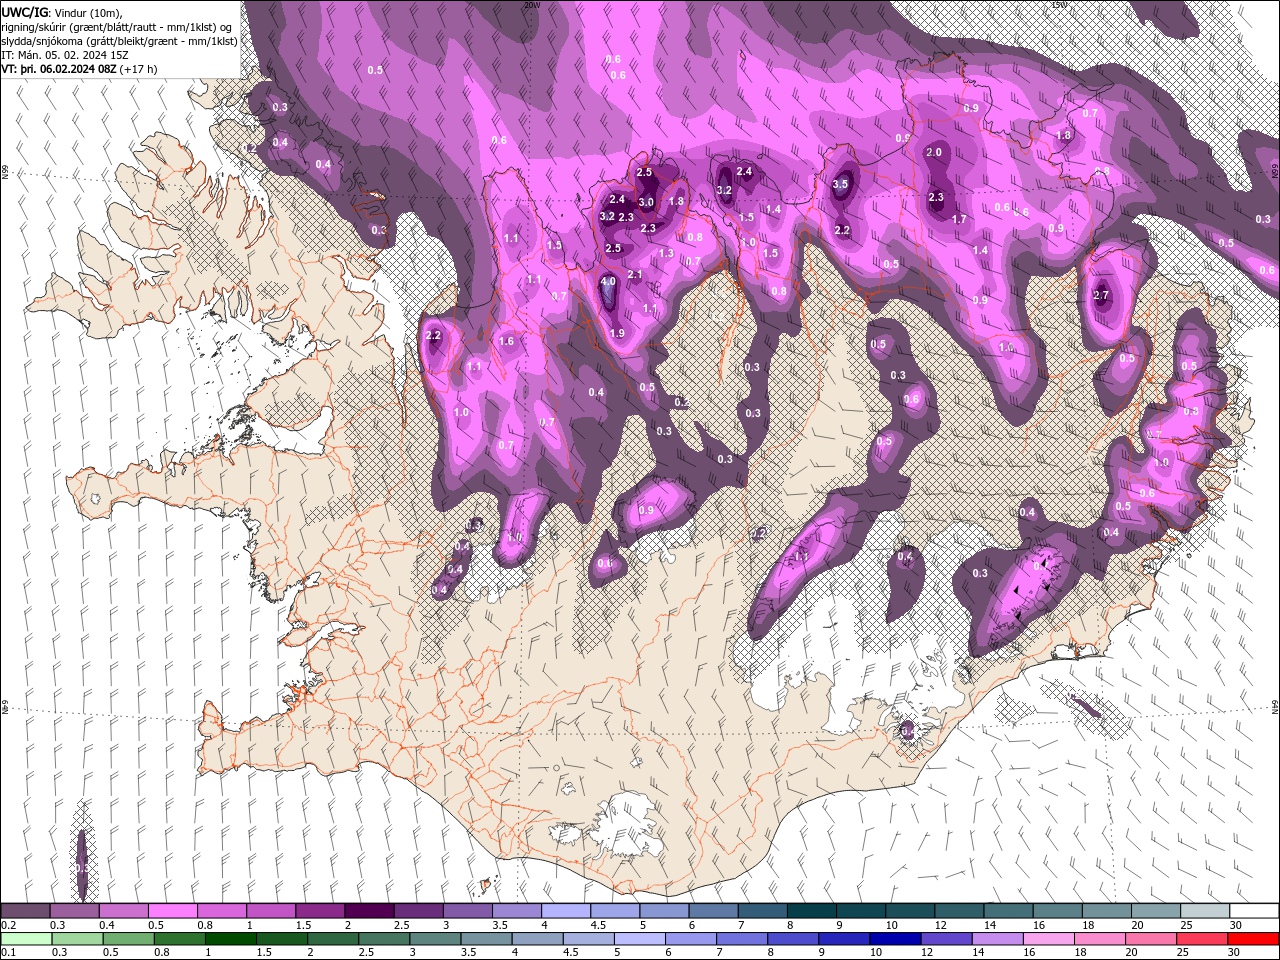Pick the darkest purple swatch between 2 and 2.5

click(x=368, y=911)
